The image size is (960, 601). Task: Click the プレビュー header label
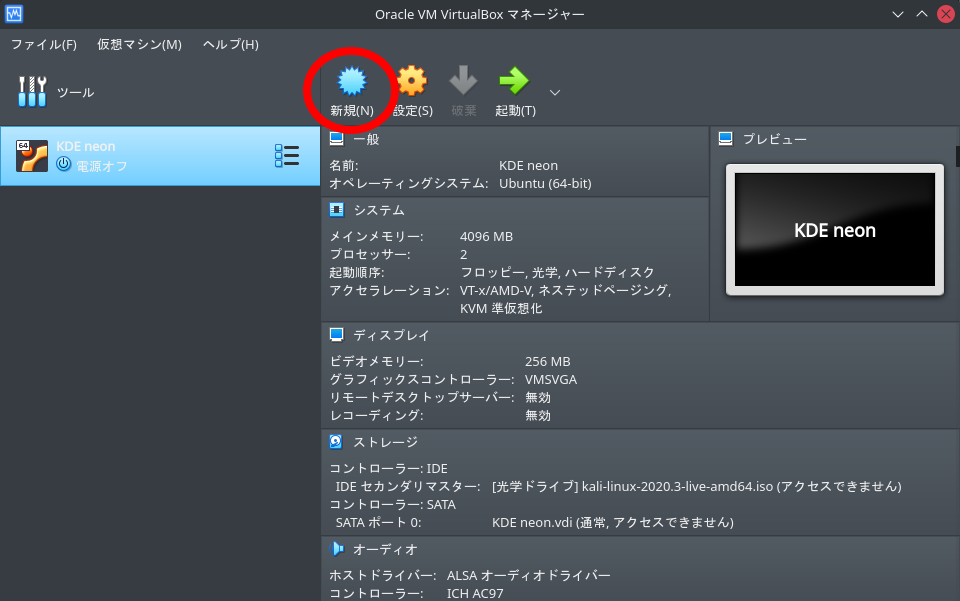774,140
